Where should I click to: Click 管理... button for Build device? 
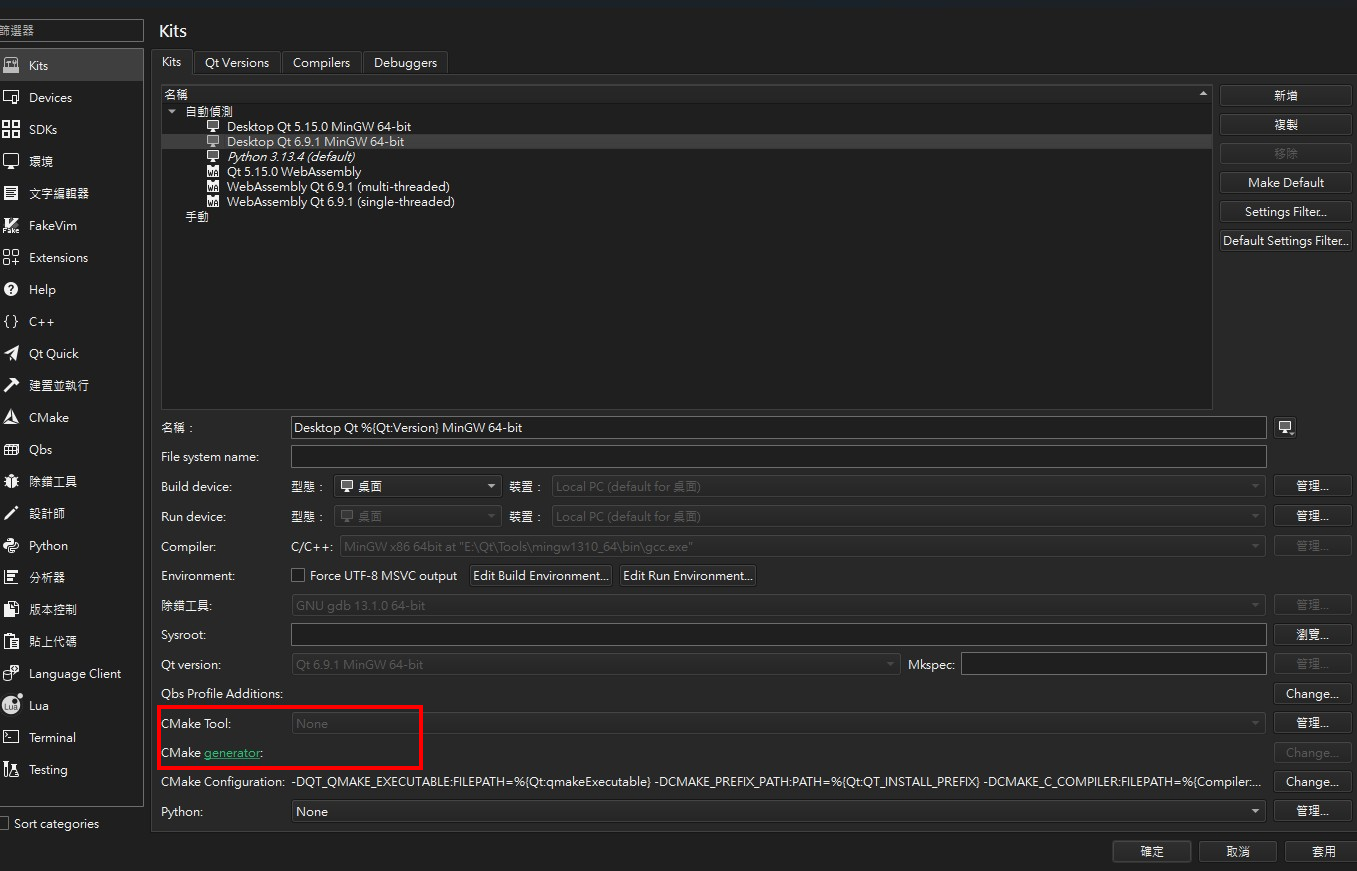pos(1312,486)
